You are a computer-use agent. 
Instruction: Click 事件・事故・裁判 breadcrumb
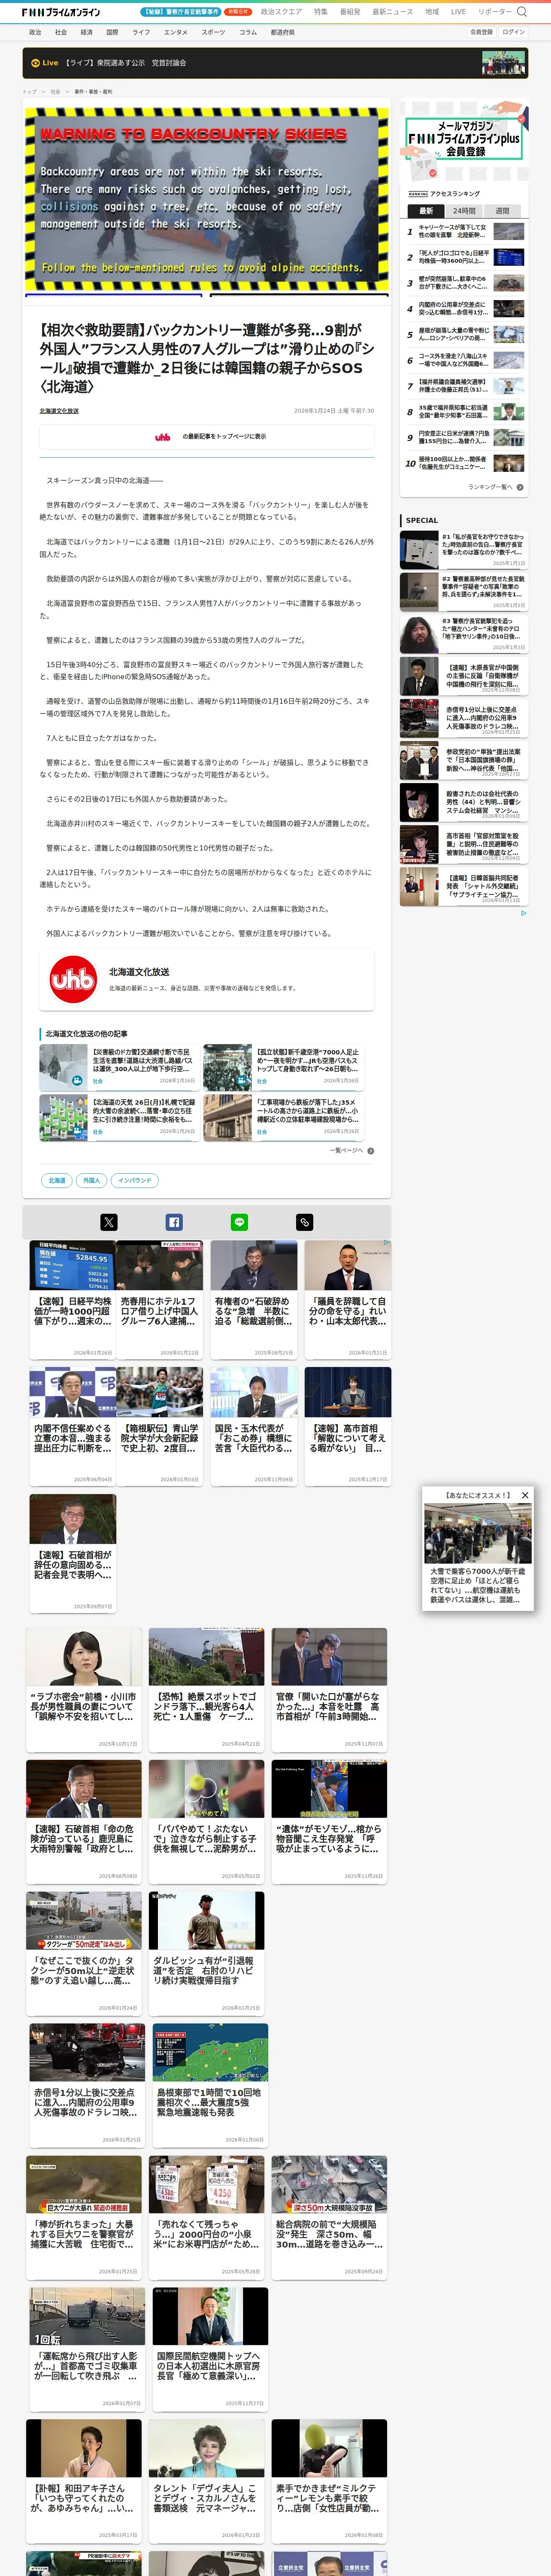93,91
